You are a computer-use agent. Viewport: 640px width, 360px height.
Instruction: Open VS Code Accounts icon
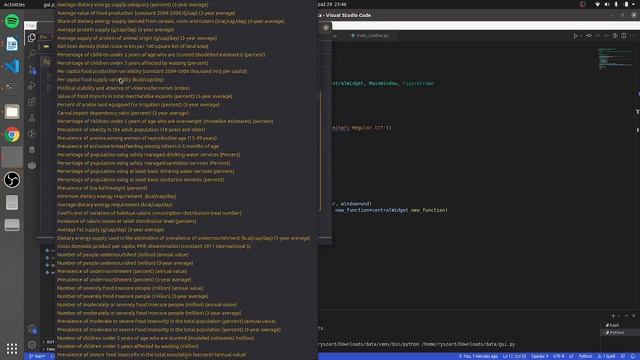pyautogui.click(x=32, y=329)
